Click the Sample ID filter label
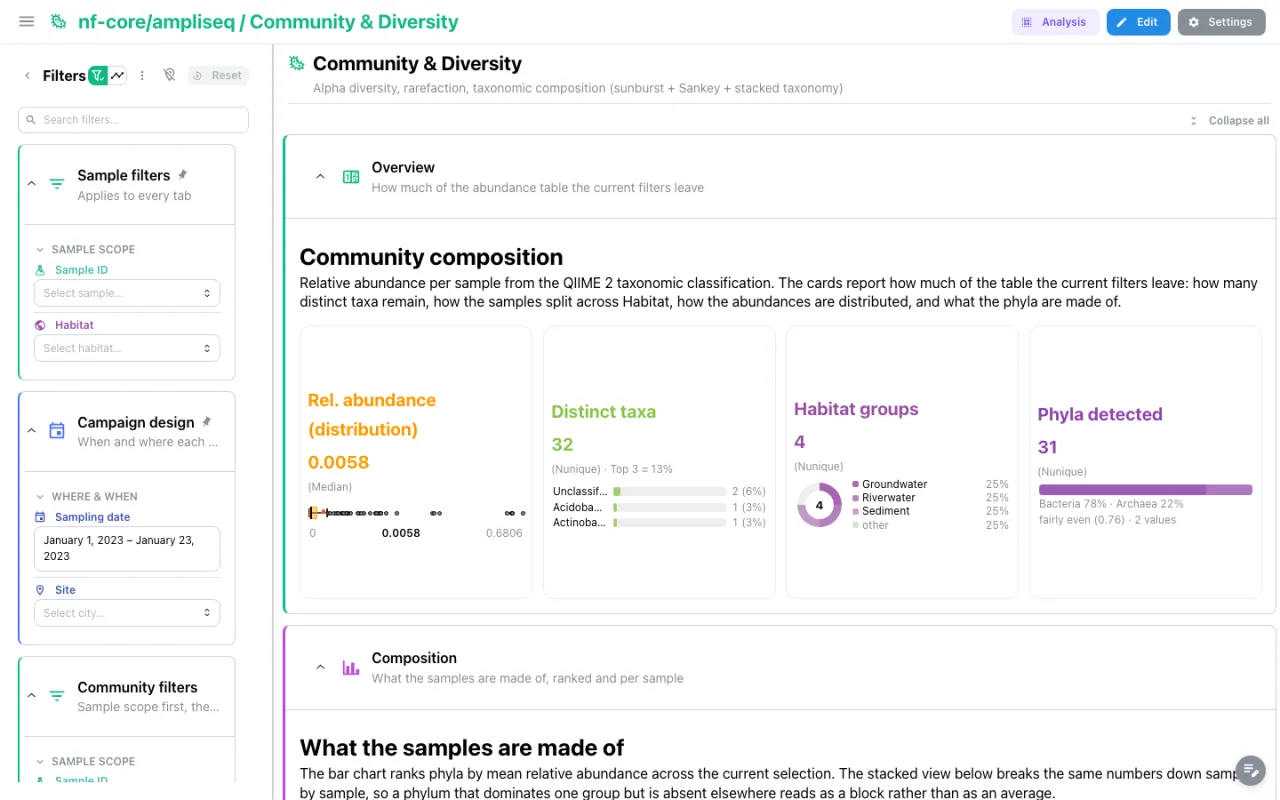This screenshot has height=800, width=1280. tap(81, 270)
